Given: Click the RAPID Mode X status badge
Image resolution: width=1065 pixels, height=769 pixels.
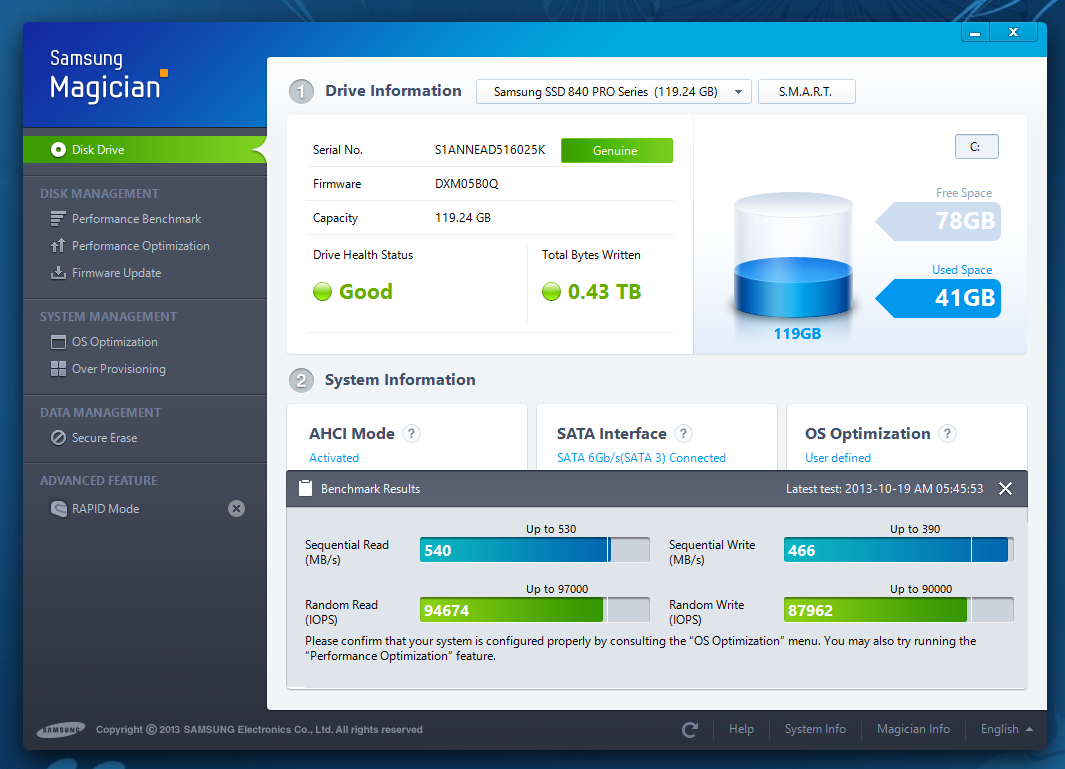Looking at the screenshot, I should coord(236,509).
